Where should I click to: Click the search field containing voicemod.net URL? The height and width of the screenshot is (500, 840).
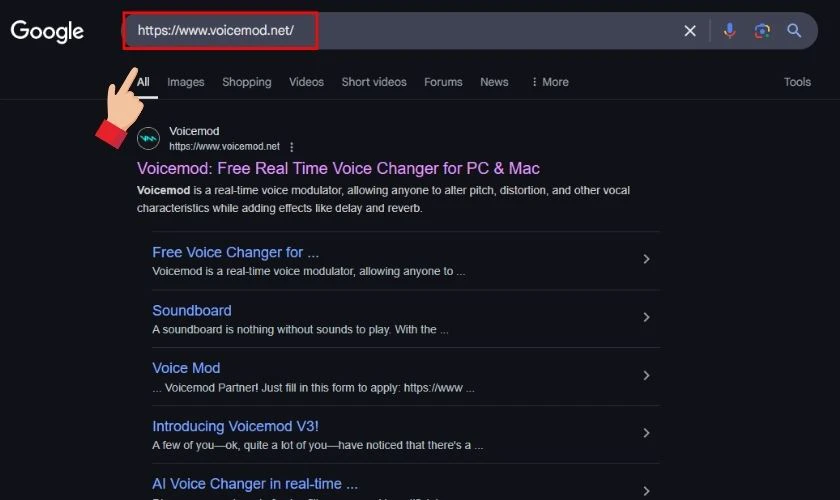[x=469, y=31]
